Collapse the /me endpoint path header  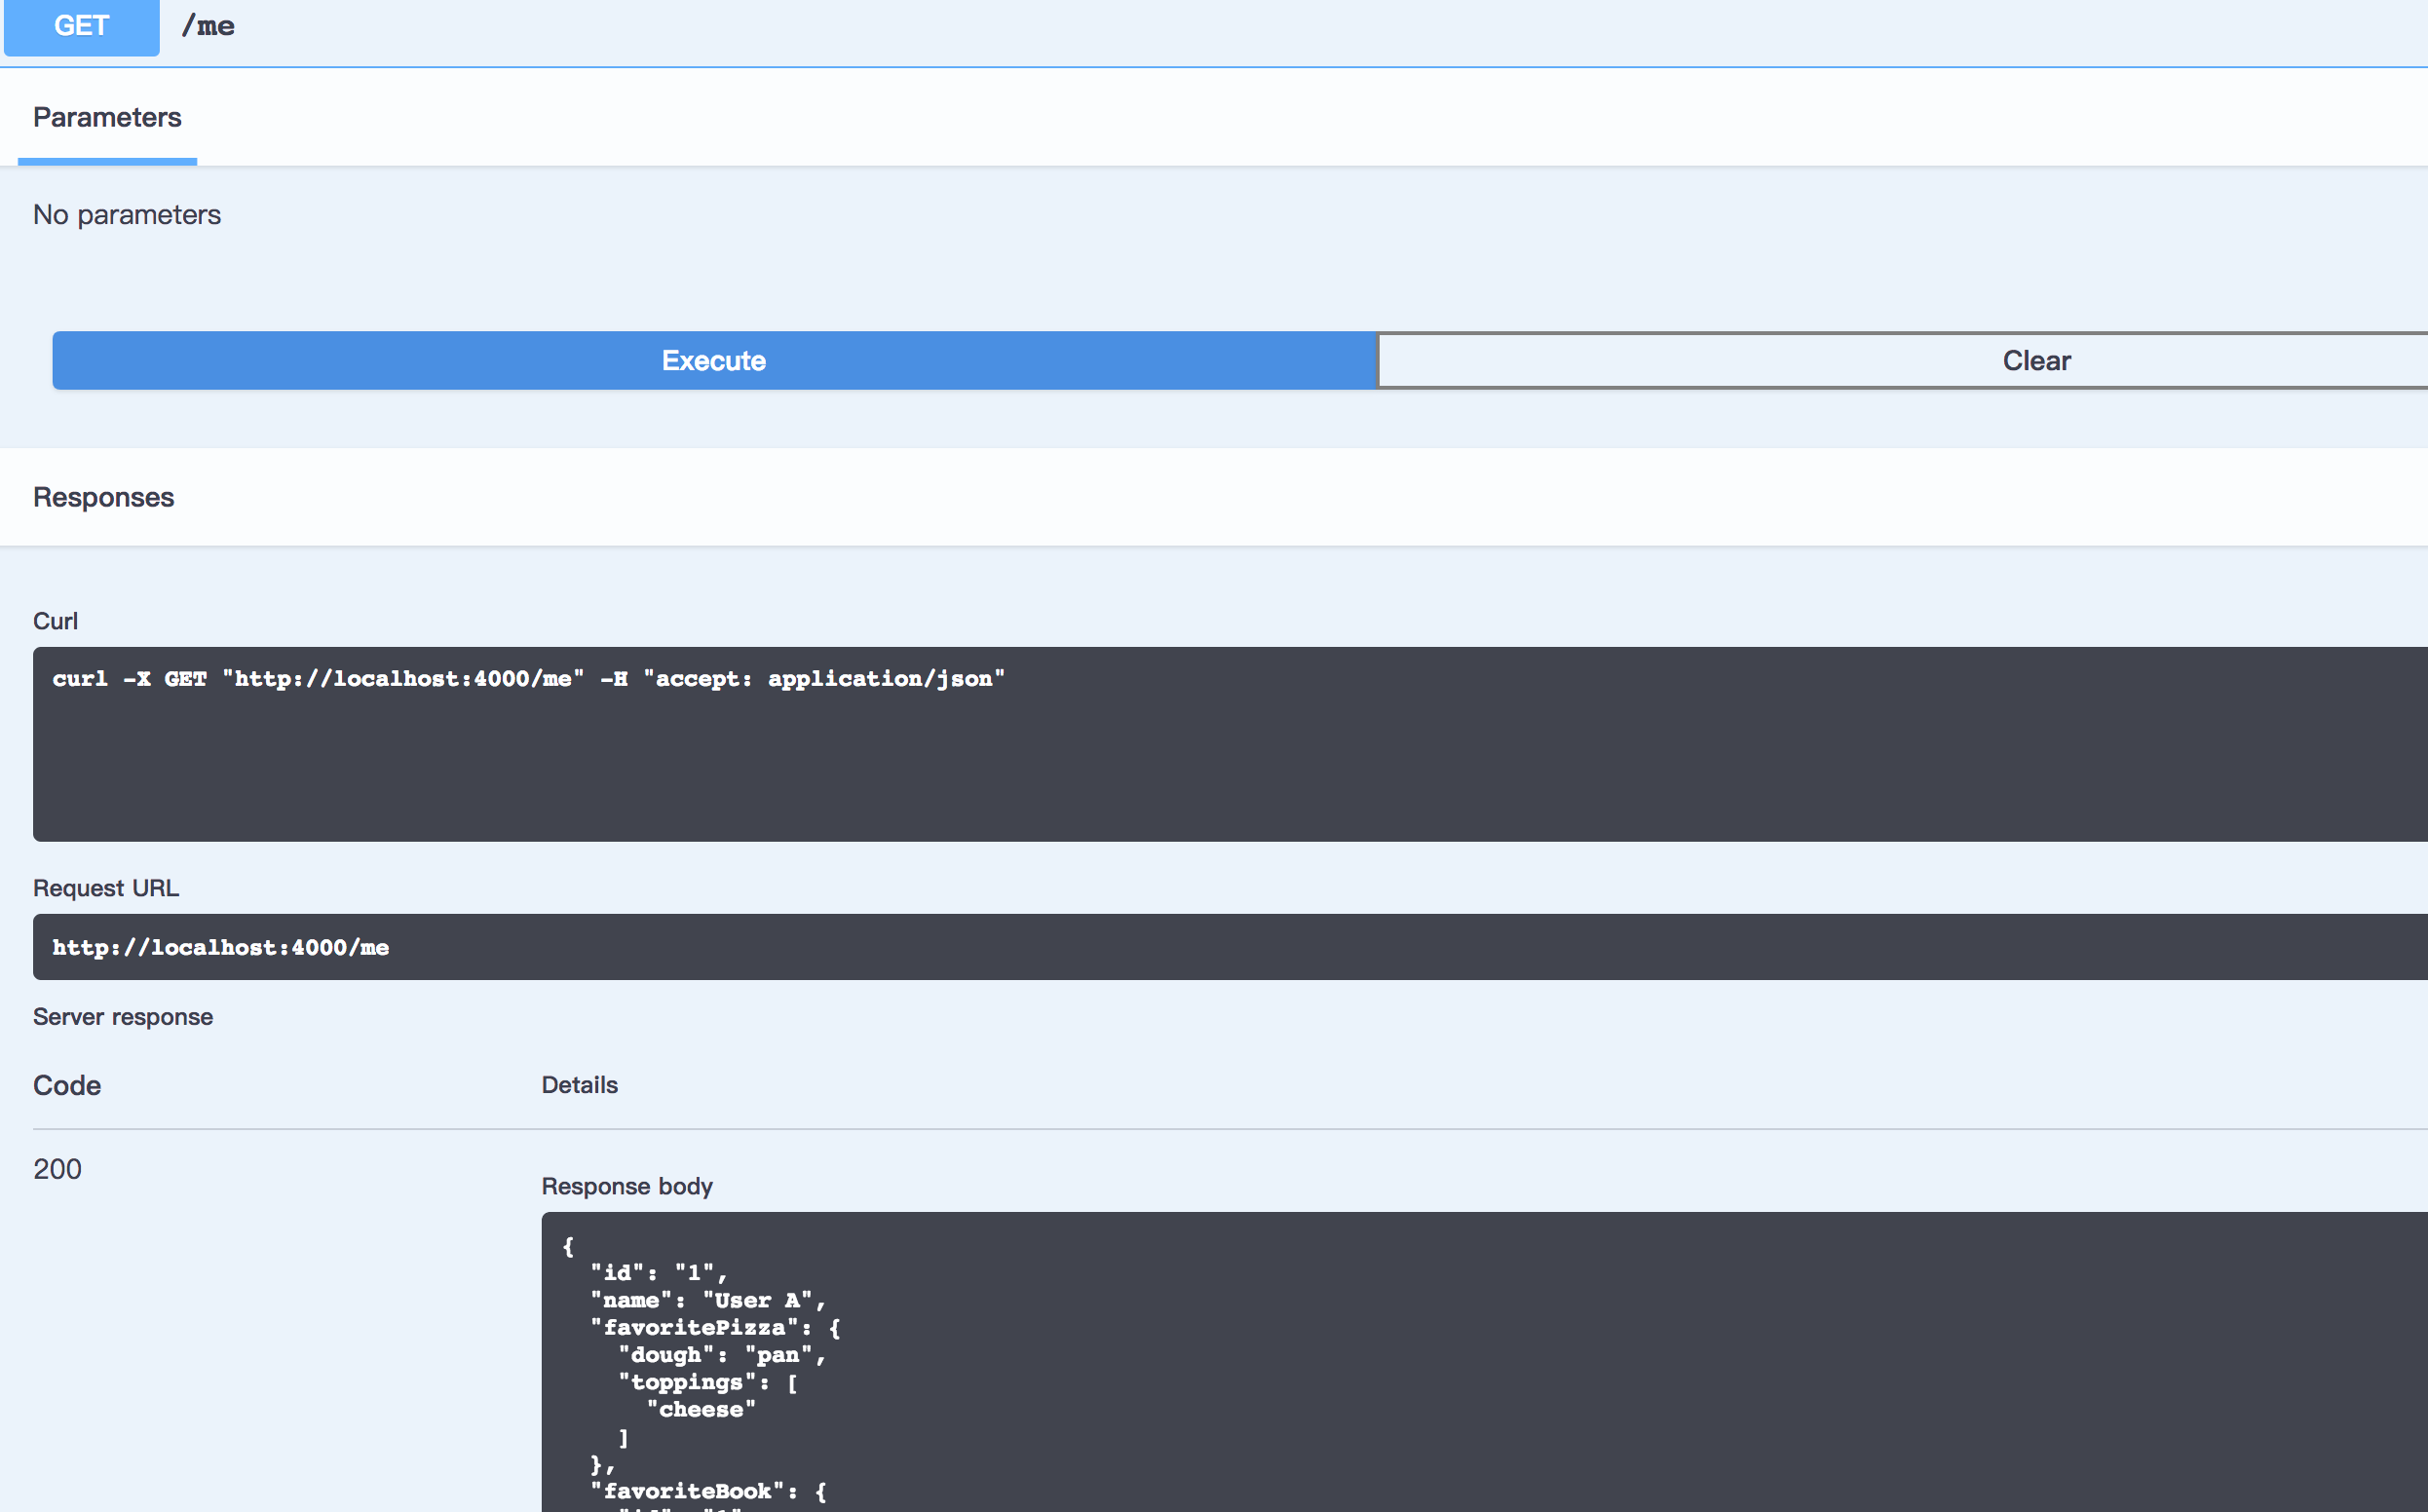click(x=208, y=27)
